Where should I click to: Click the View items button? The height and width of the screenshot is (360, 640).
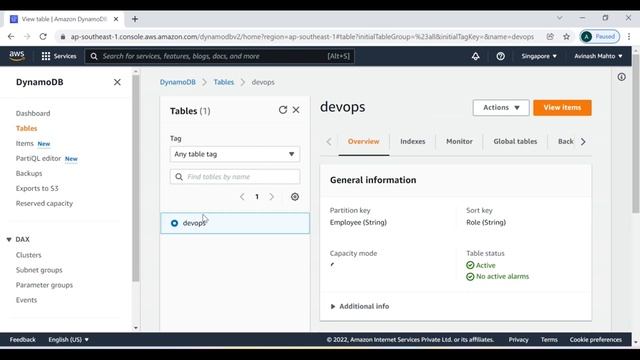point(562,108)
